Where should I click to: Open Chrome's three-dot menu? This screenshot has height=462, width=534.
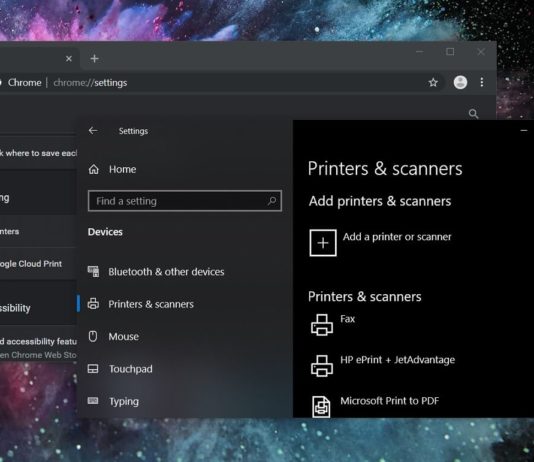[x=482, y=82]
